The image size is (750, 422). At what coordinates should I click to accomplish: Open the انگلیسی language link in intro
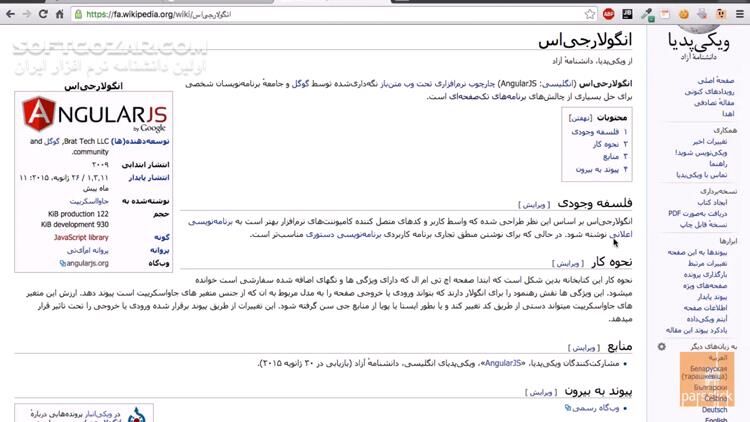(x=559, y=84)
